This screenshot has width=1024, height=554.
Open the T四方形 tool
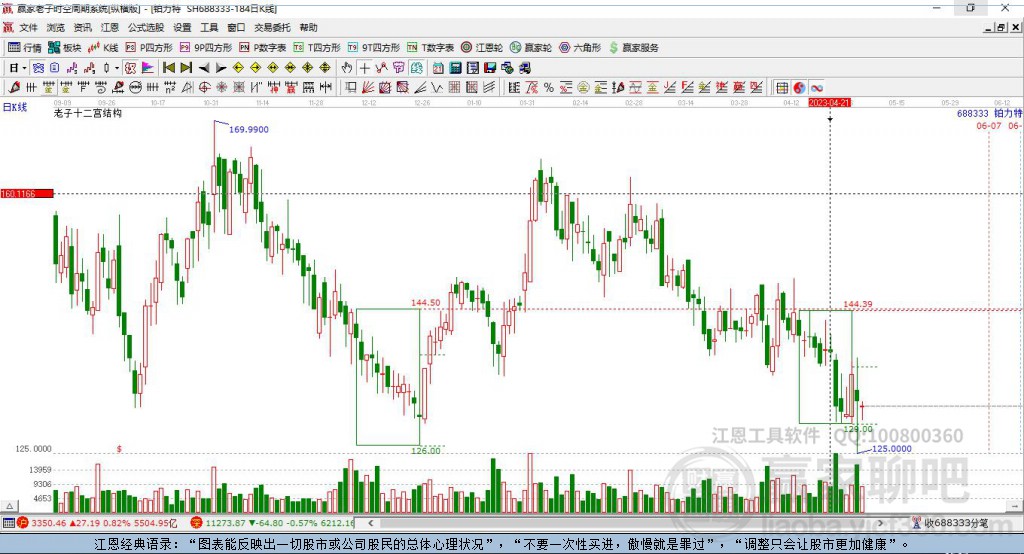point(317,48)
